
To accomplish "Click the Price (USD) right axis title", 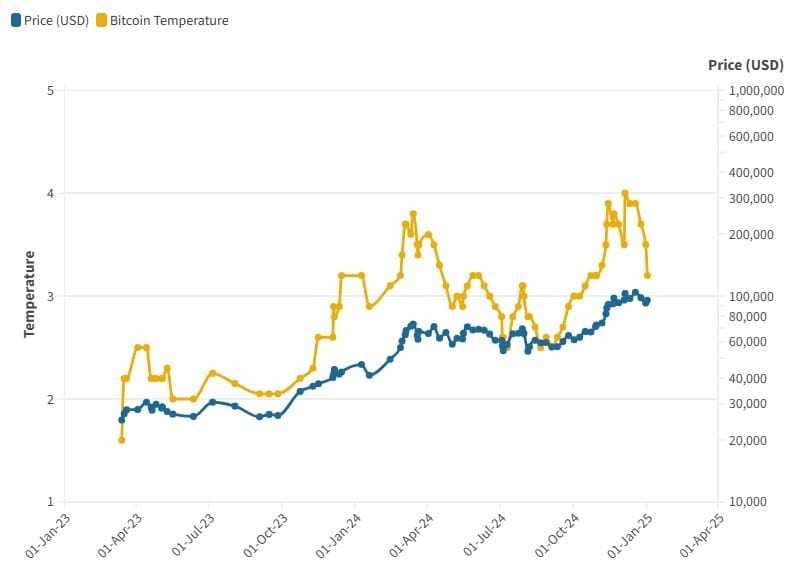I will tap(745, 65).
